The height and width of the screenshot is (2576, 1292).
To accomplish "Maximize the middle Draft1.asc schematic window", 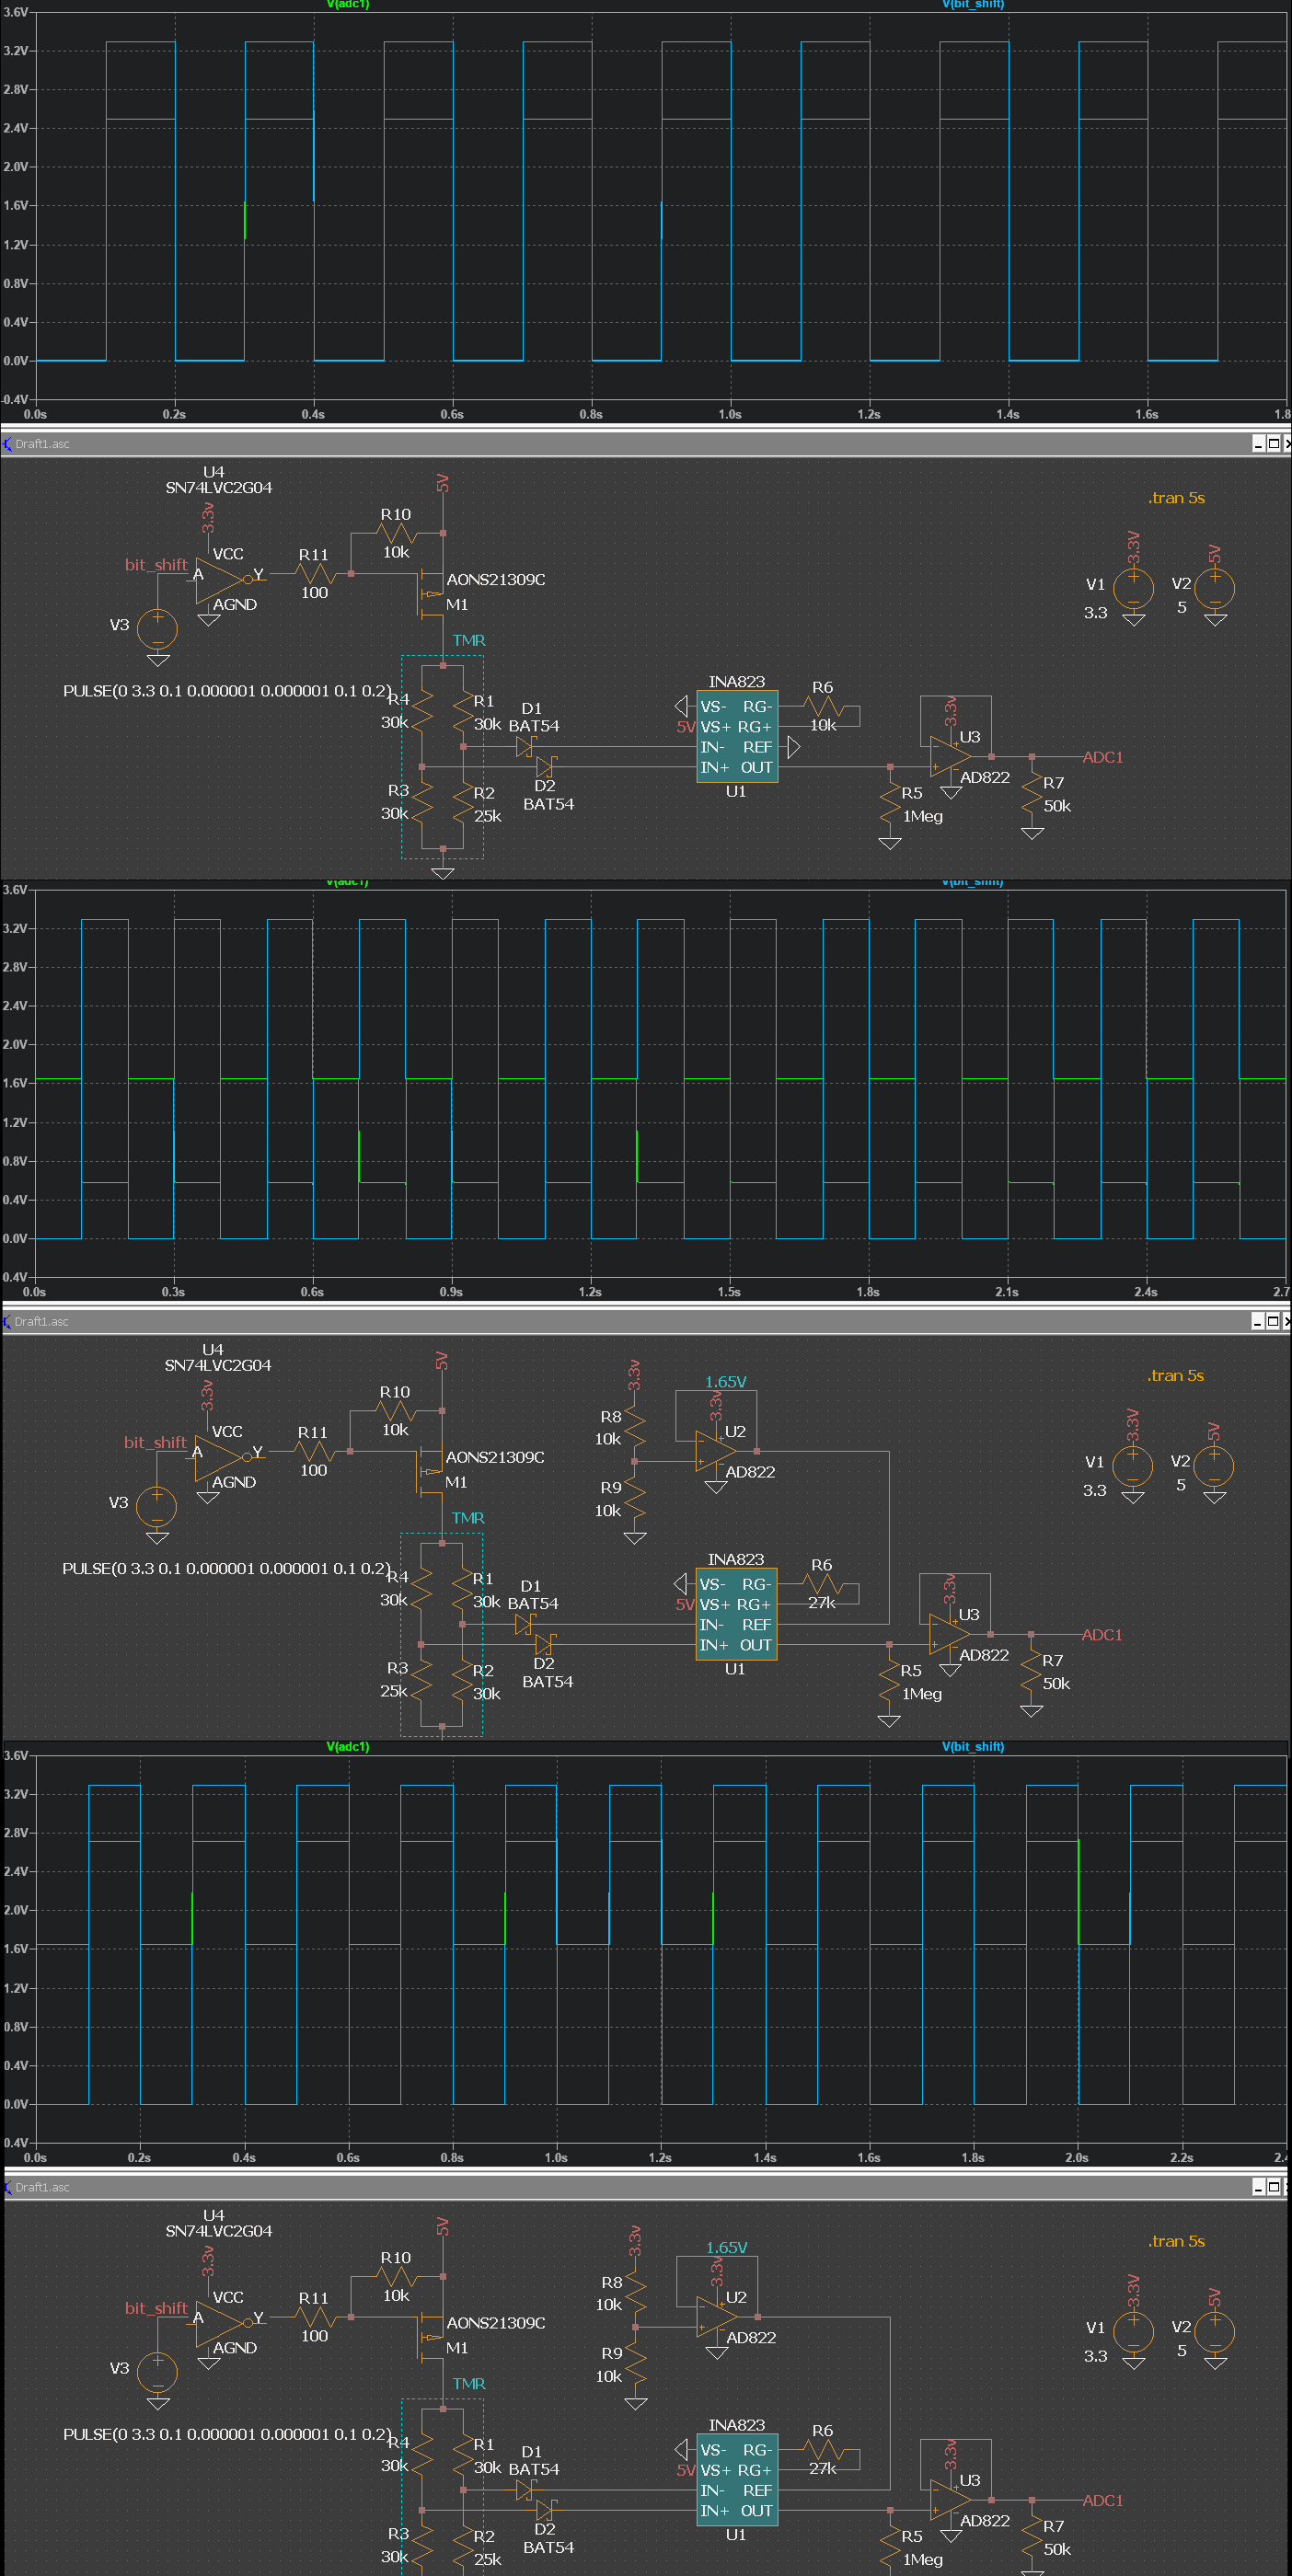I will click(1273, 1322).
